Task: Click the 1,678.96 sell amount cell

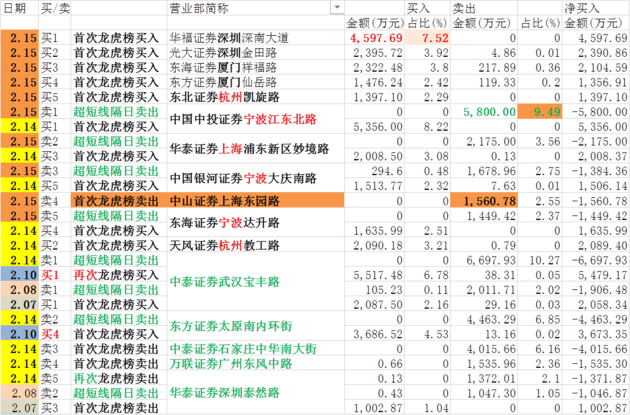Action: [x=484, y=171]
